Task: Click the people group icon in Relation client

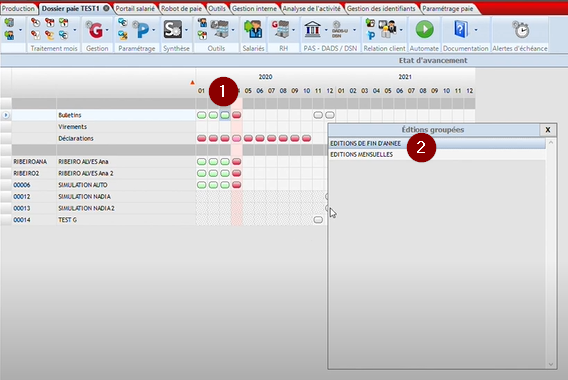Action: pos(387,29)
